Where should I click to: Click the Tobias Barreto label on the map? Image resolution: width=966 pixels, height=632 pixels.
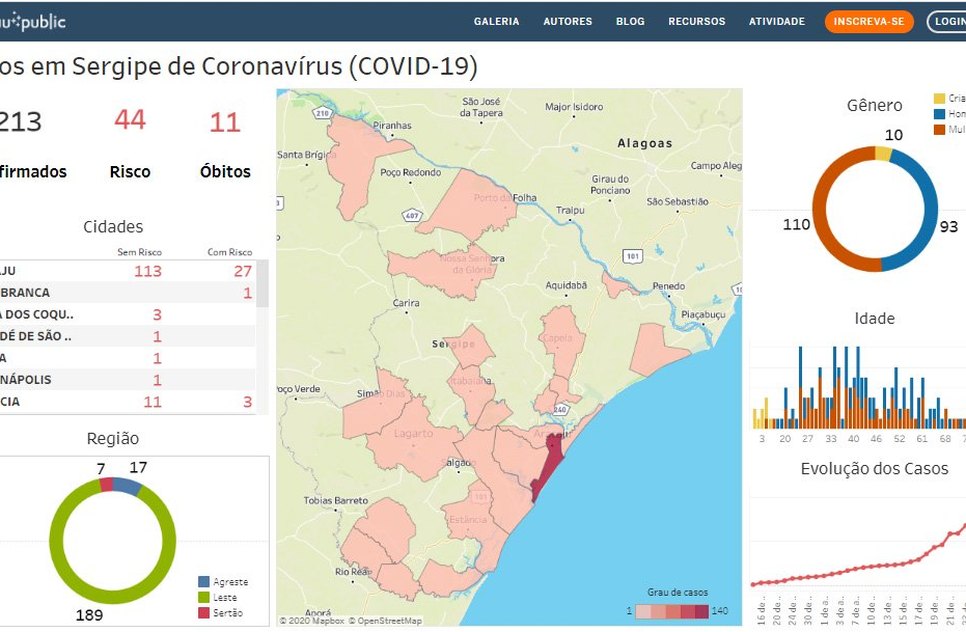coord(336,501)
